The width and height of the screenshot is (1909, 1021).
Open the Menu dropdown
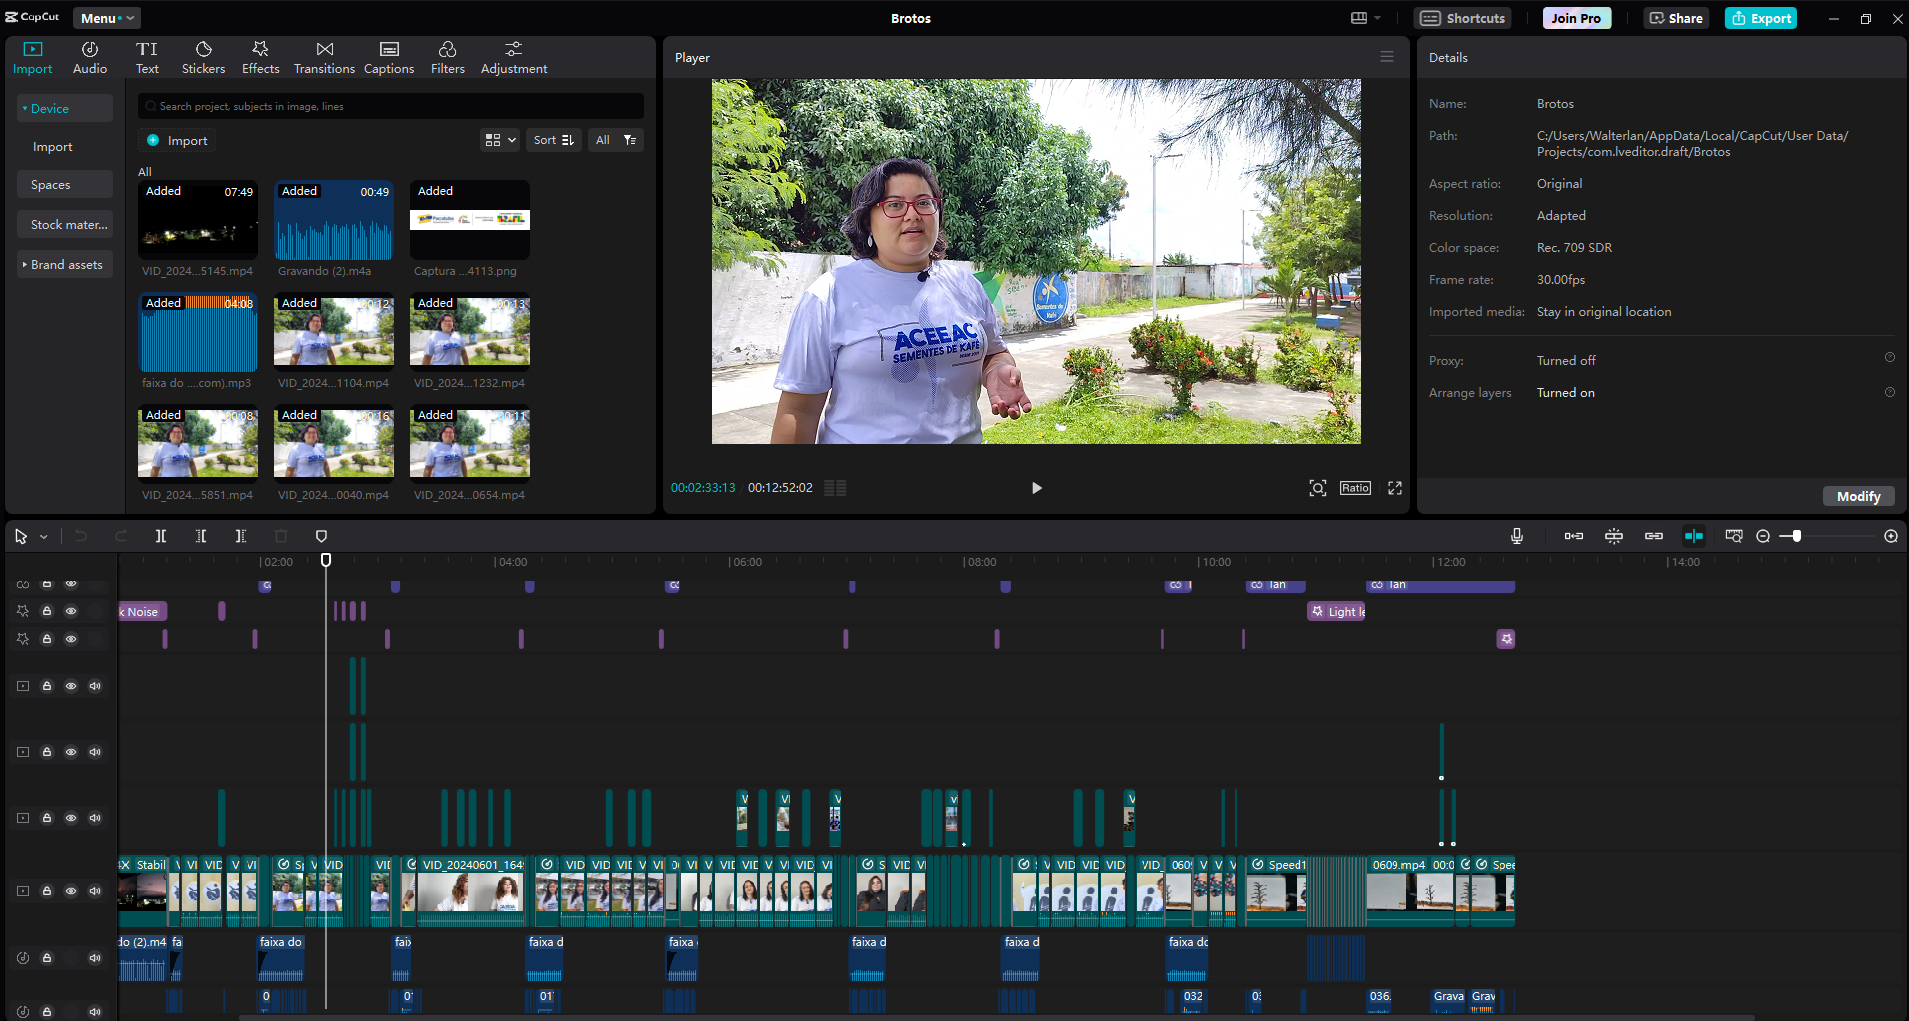(106, 18)
